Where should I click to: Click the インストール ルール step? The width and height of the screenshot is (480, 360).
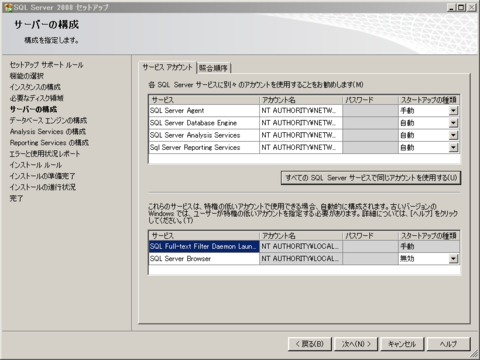(x=36, y=165)
